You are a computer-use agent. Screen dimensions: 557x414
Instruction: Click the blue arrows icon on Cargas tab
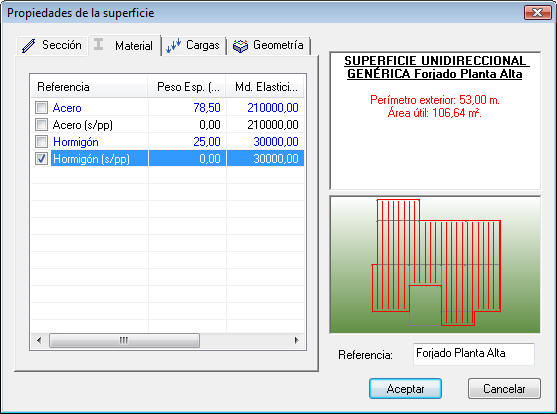[174, 45]
